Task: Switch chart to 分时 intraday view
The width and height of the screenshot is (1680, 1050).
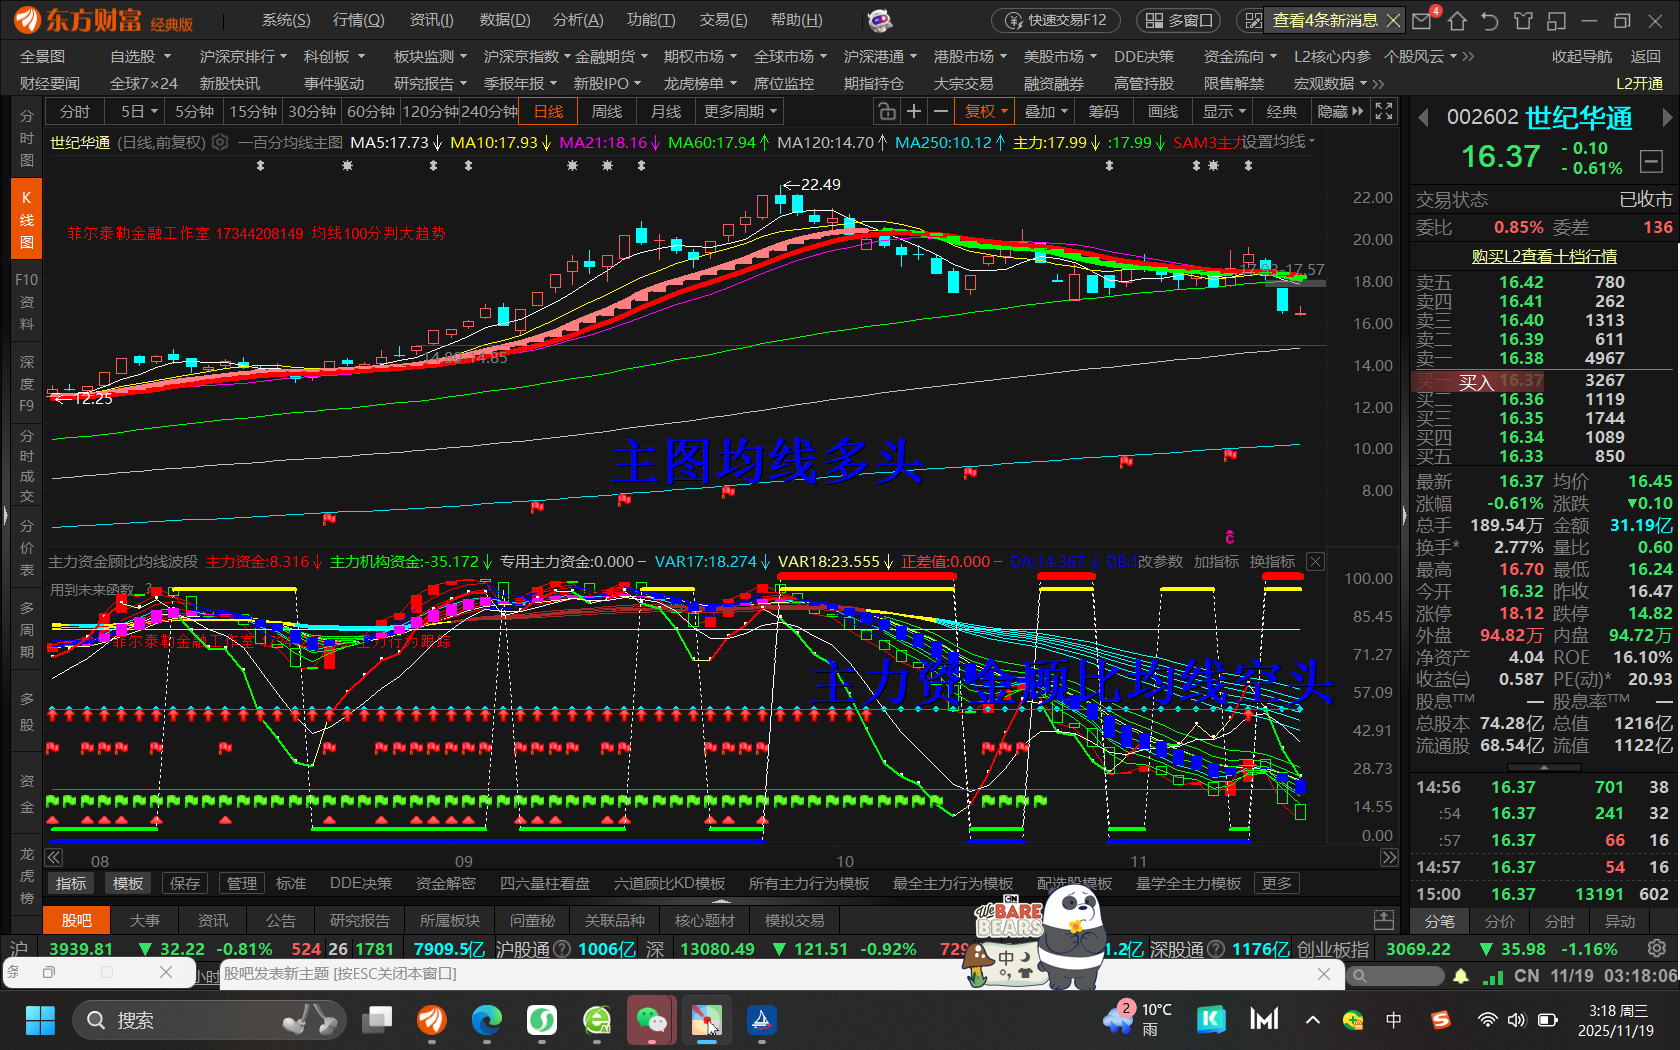Action: 75,112
